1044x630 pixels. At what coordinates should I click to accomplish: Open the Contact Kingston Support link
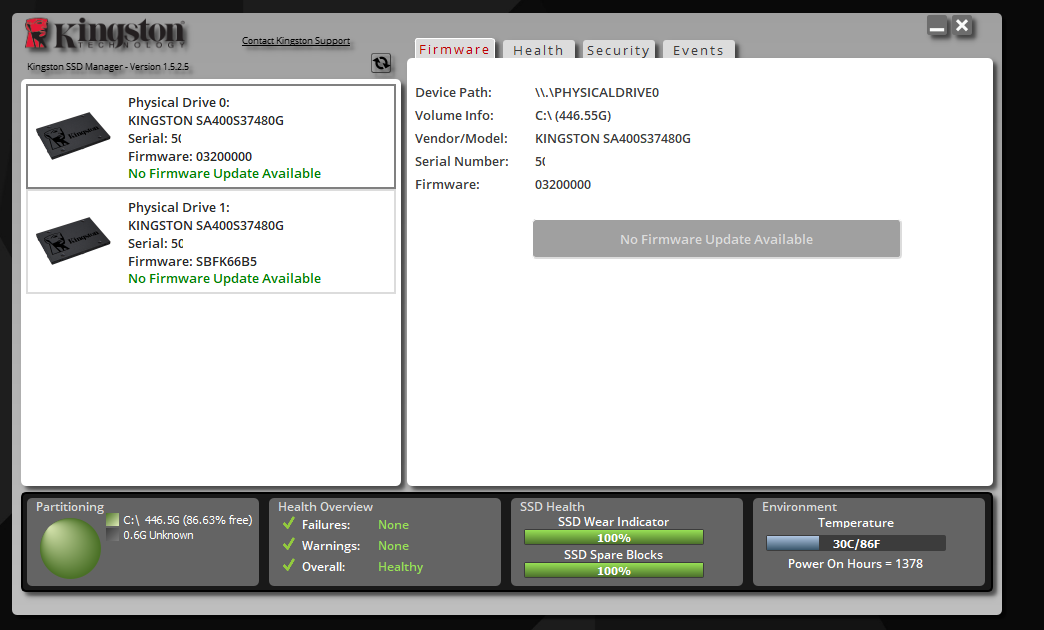pyautogui.click(x=296, y=41)
